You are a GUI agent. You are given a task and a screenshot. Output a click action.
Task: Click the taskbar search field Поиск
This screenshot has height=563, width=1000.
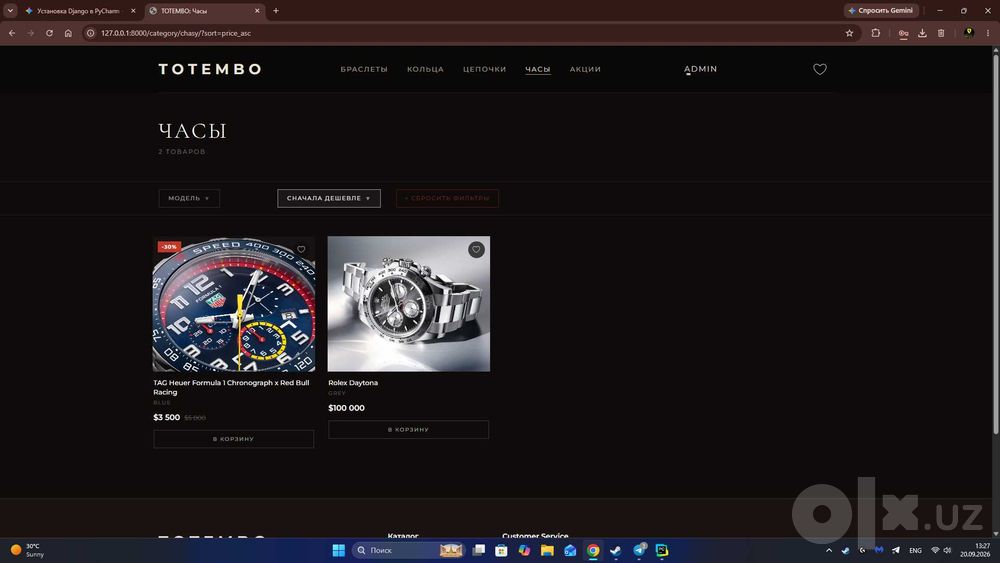coord(408,550)
